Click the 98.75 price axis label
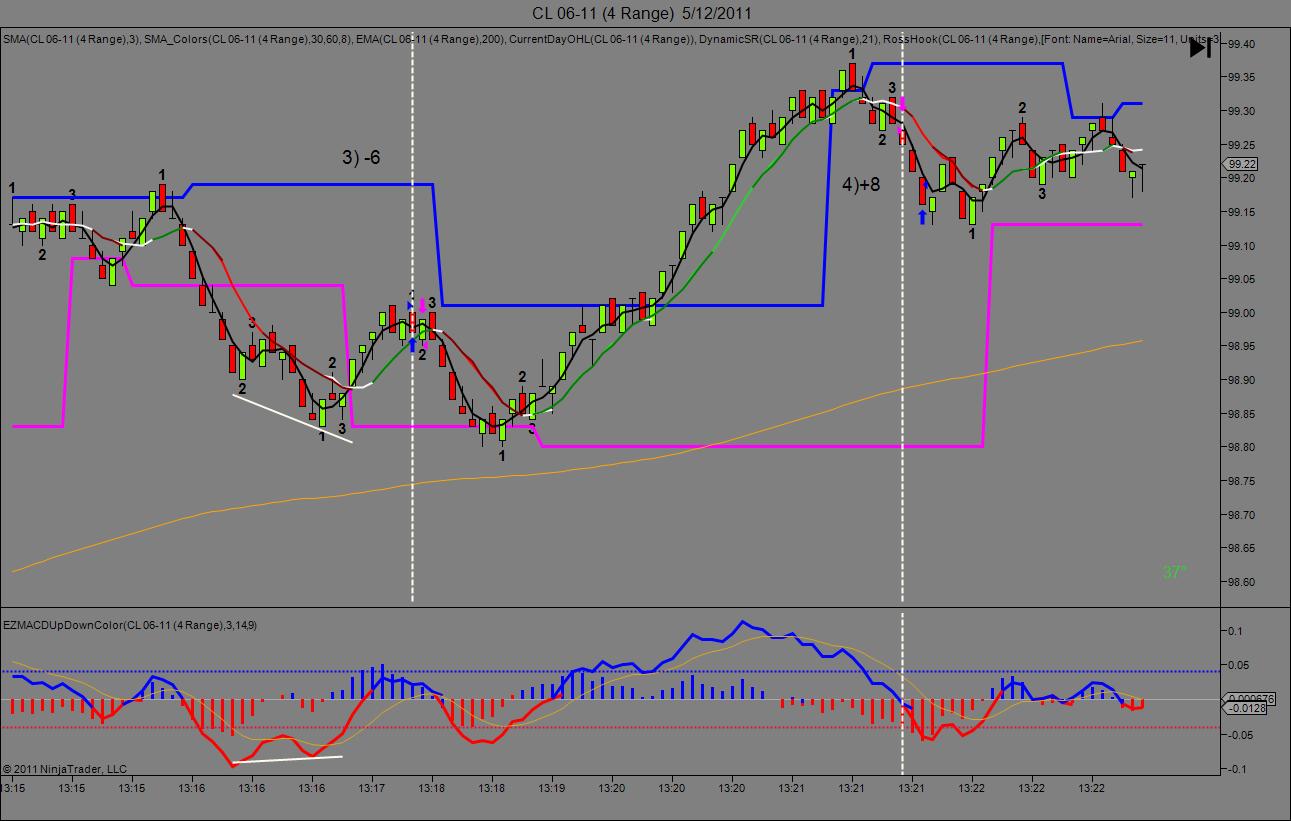The image size is (1291, 821). [1243, 481]
